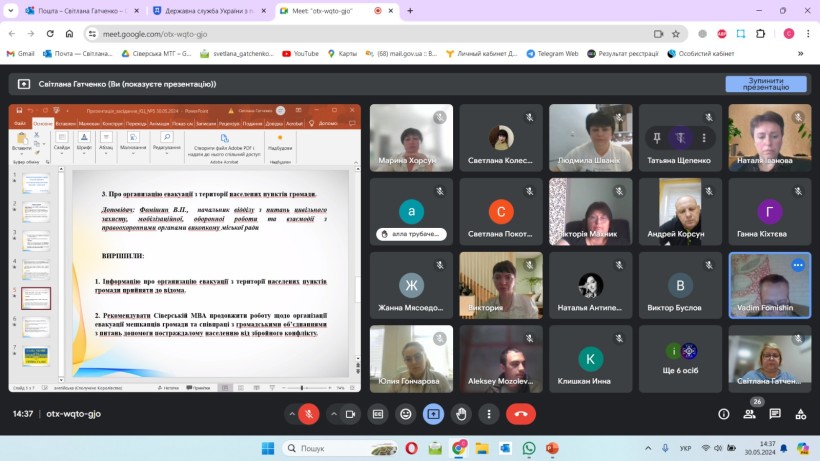Click the Светлана Покот... avatar tile
The height and width of the screenshot is (461, 820).
[x=500, y=211]
